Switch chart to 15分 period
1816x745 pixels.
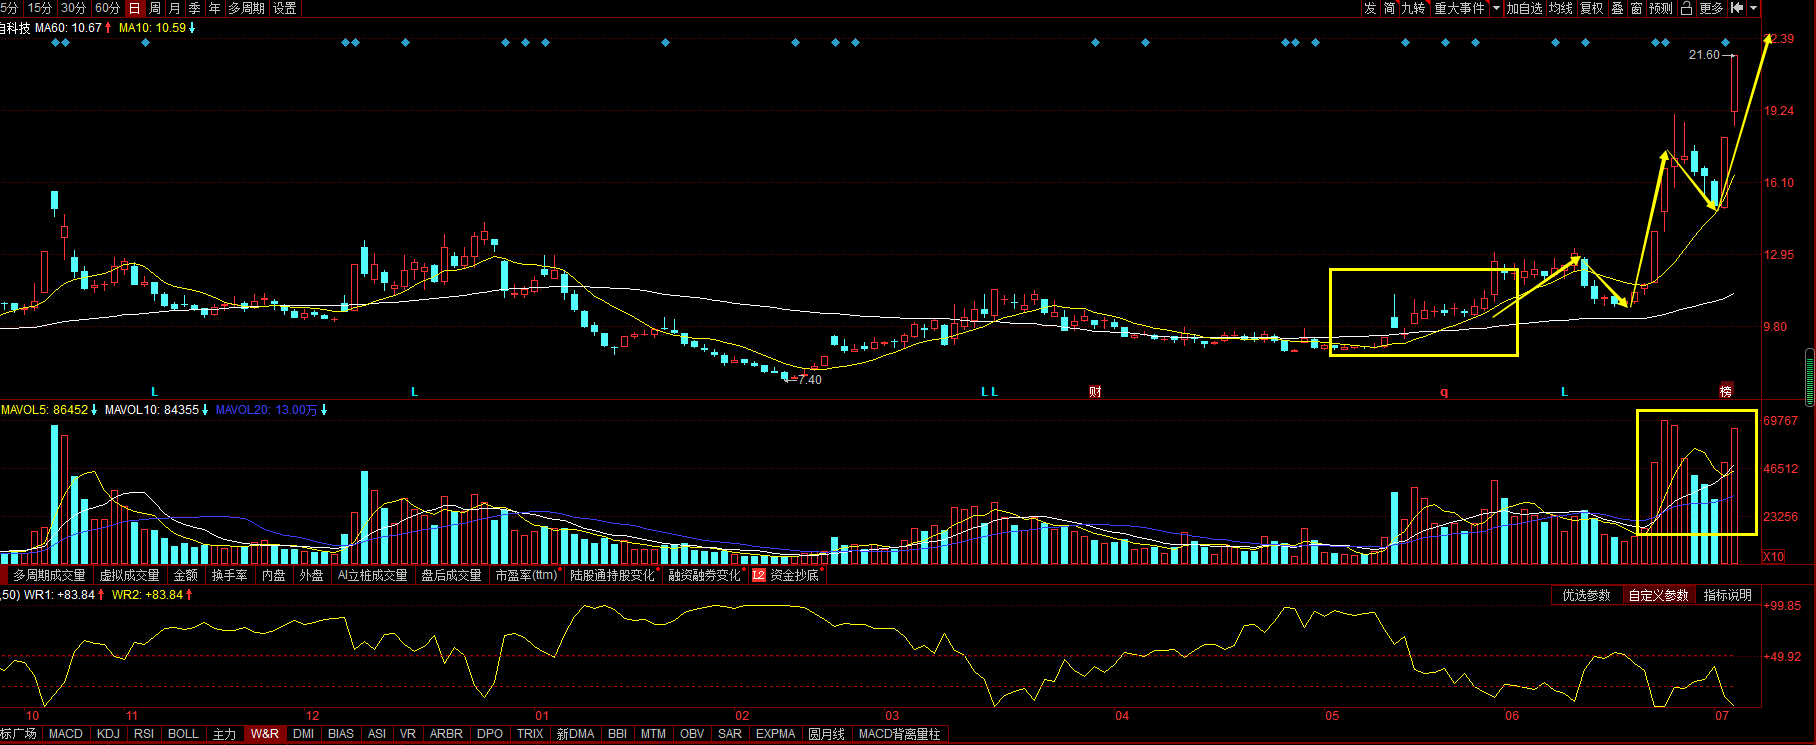[x=40, y=8]
